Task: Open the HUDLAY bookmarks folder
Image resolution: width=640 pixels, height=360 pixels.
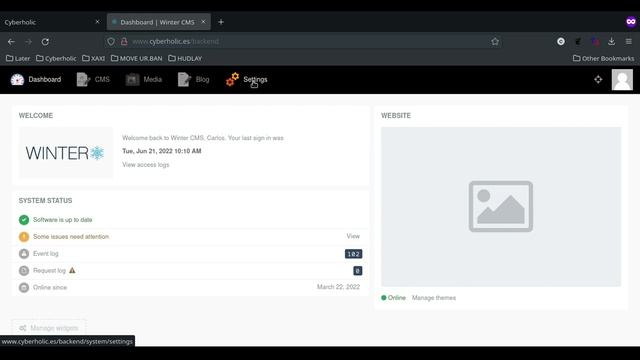Action: (x=185, y=58)
